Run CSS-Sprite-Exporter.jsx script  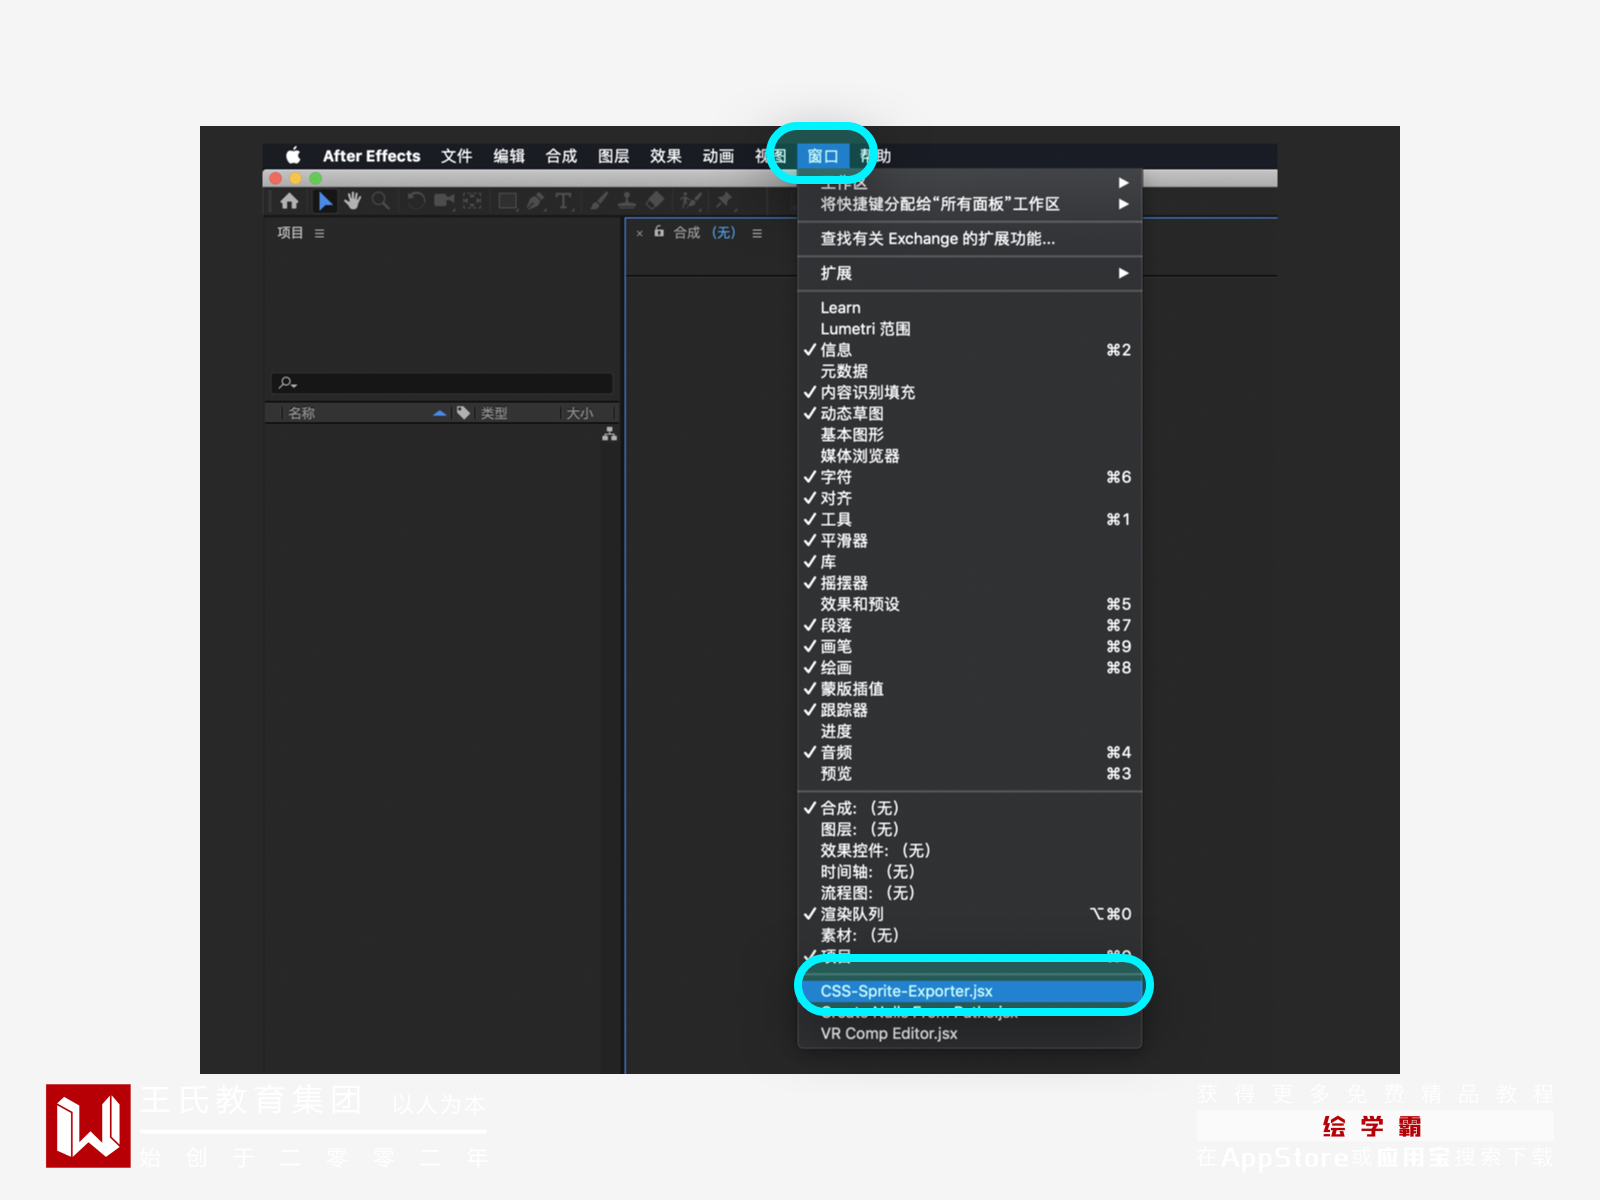tap(970, 991)
